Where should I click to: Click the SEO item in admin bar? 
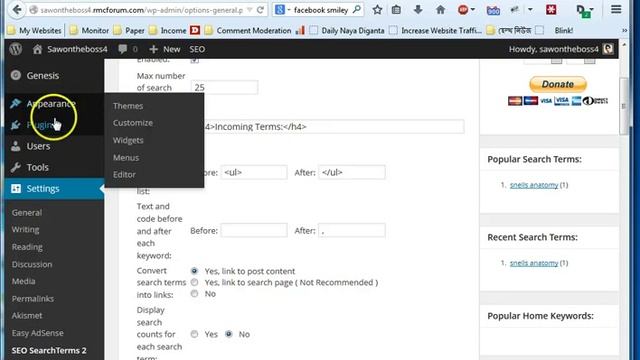[197, 49]
